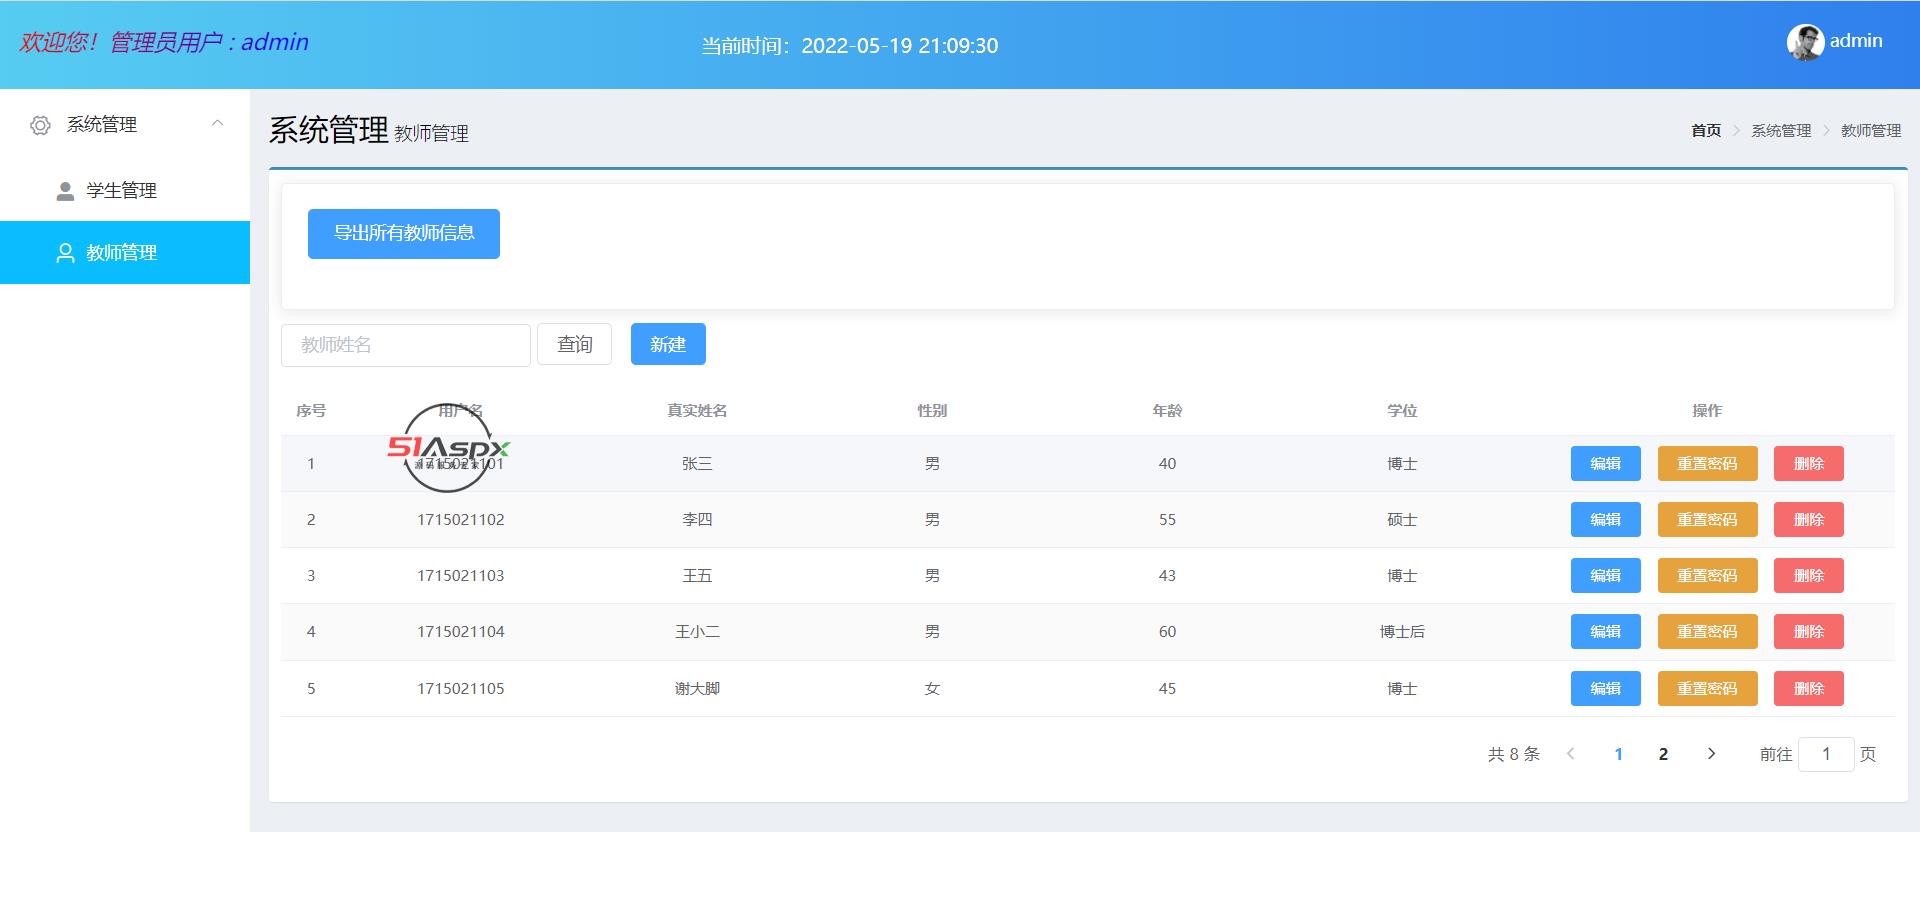Click the page jump number input box
The image size is (1920, 902).
click(x=1825, y=754)
